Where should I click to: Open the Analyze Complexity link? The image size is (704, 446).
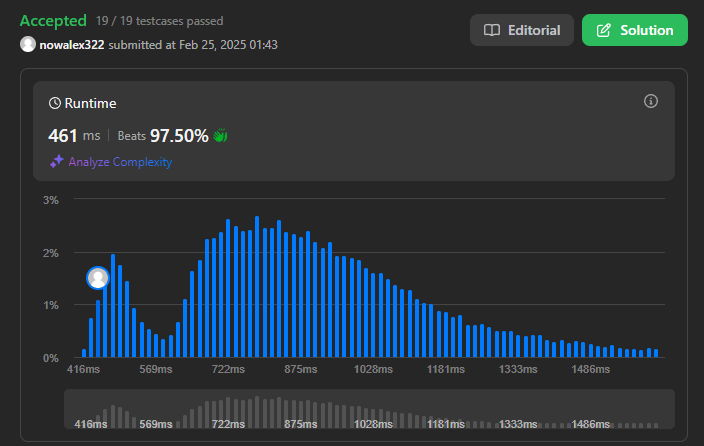pos(119,162)
